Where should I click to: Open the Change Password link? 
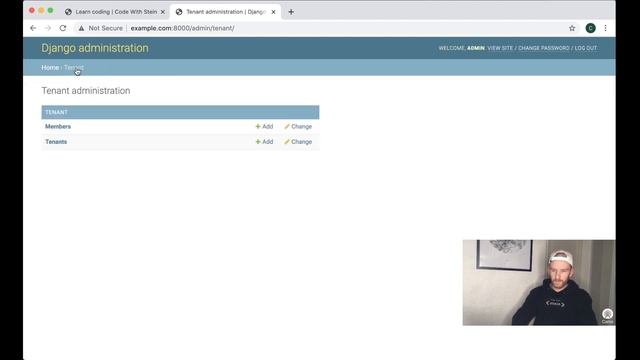pos(544,48)
